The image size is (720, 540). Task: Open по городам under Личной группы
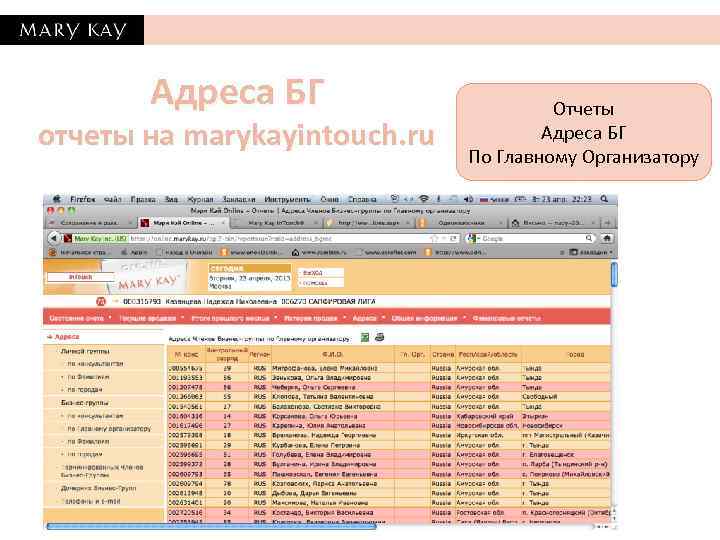click(84, 389)
